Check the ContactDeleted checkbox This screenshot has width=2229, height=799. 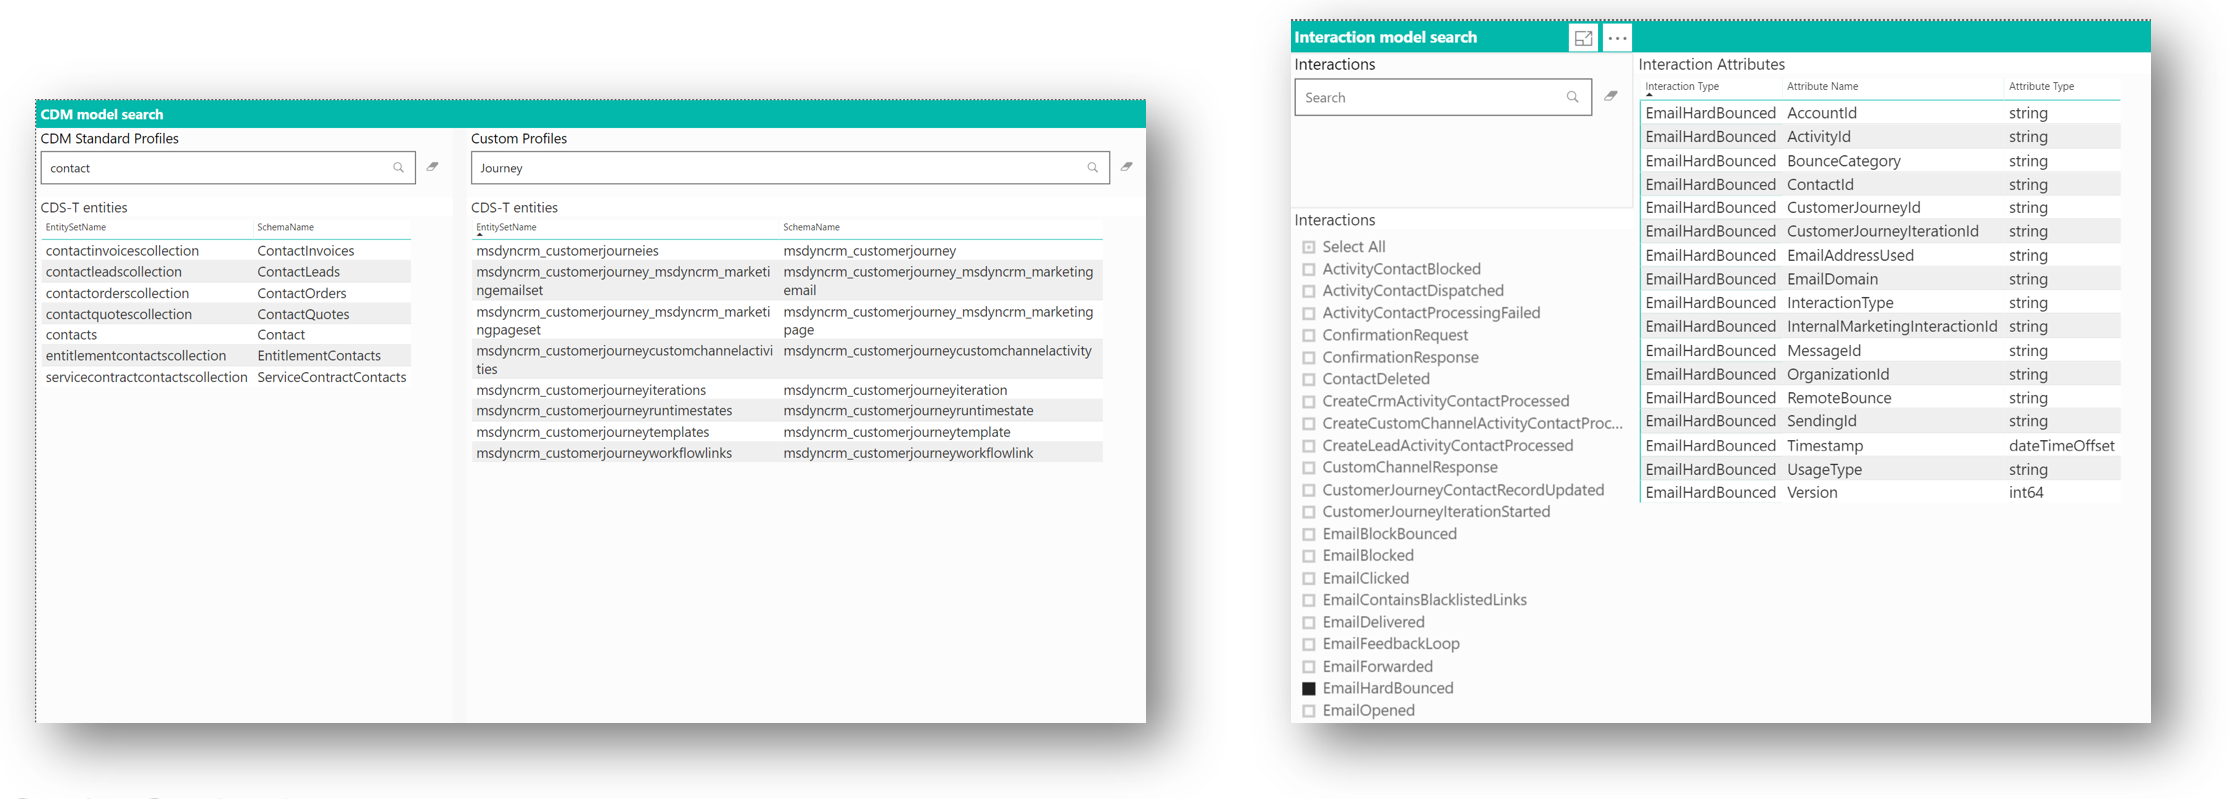(x=1309, y=379)
